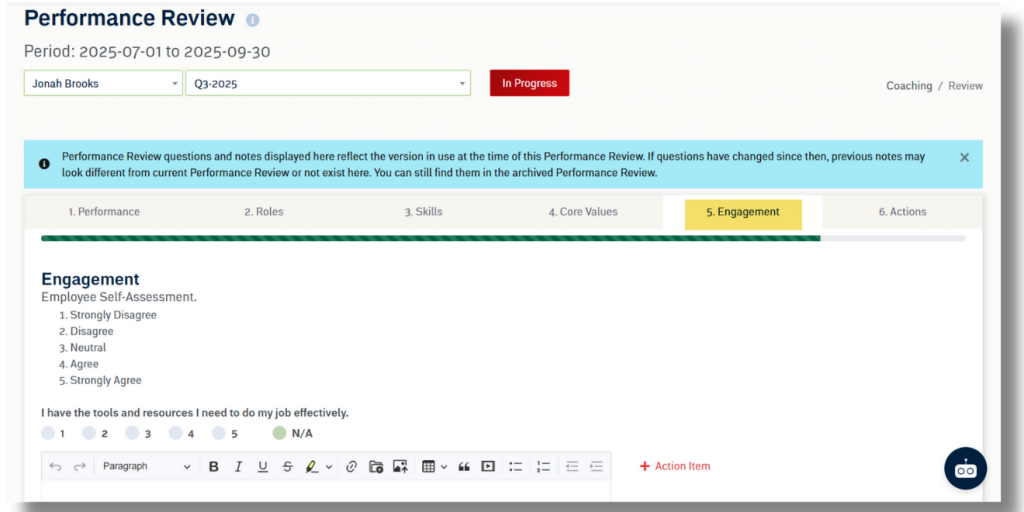
Task: Insert a hyperlink using the link icon
Action: (x=351, y=466)
